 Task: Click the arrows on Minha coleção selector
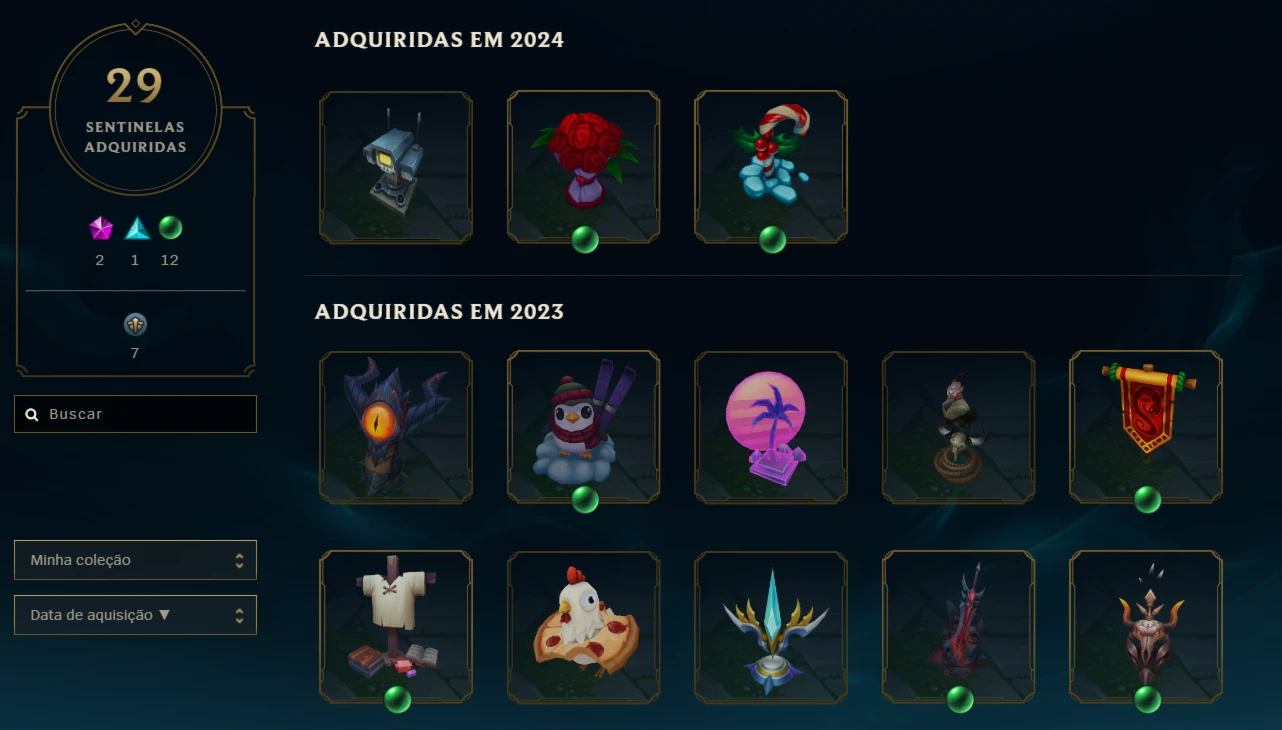239,560
